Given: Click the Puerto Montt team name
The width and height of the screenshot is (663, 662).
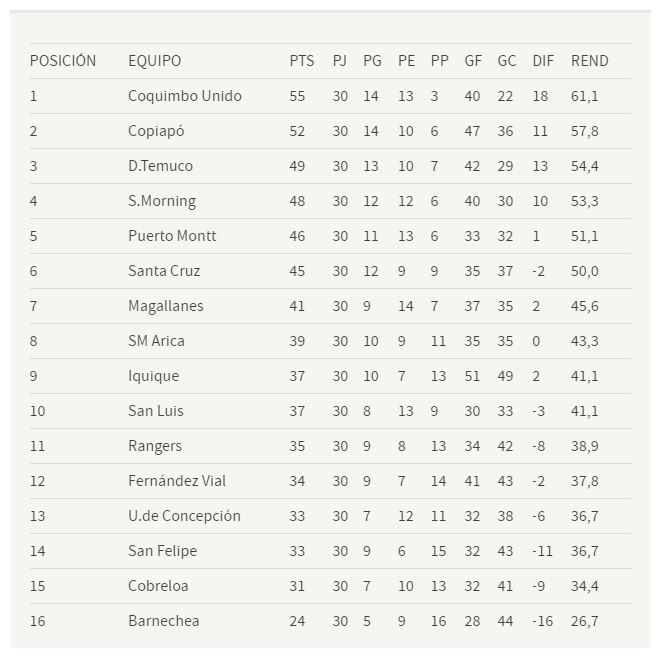Looking at the screenshot, I should [x=172, y=236].
